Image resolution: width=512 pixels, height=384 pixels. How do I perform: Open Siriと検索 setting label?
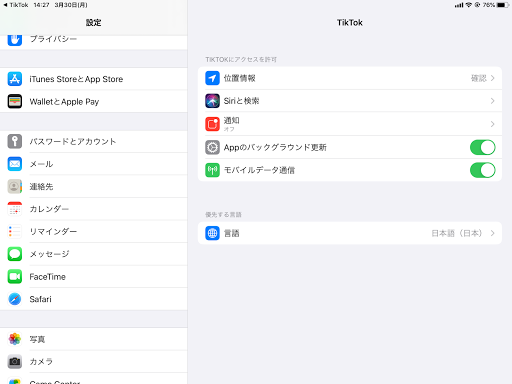241,101
